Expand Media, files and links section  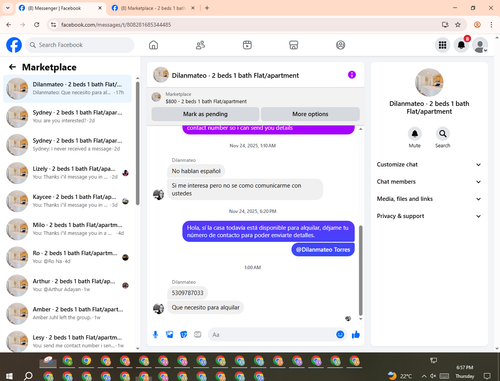429,199
